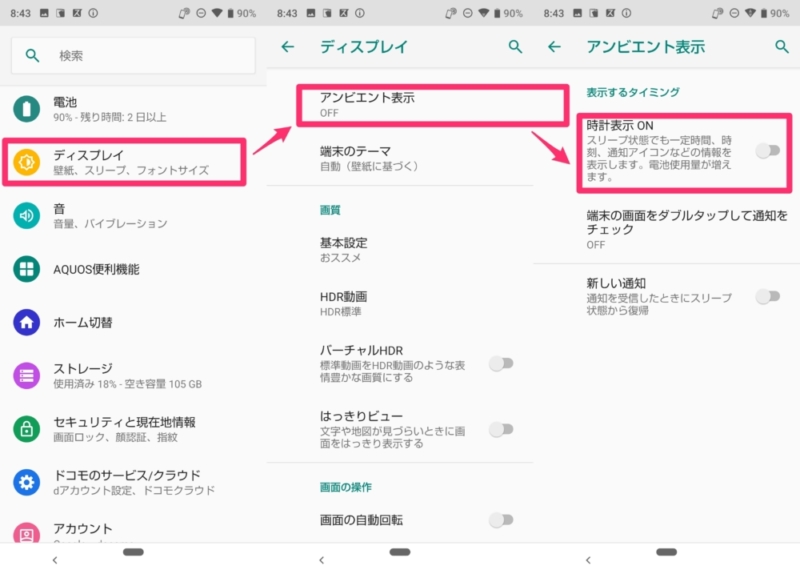The width and height of the screenshot is (800, 578).
Task: Tap the ストレージ storage icon
Action: (27, 376)
